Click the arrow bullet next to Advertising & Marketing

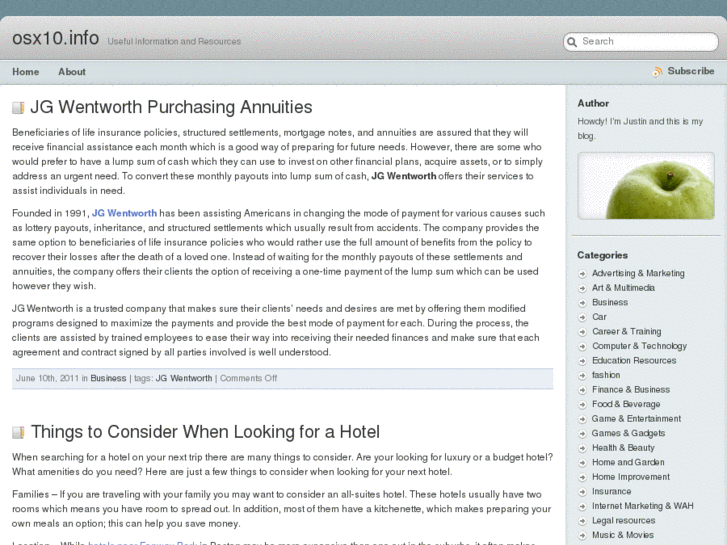click(x=582, y=274)
